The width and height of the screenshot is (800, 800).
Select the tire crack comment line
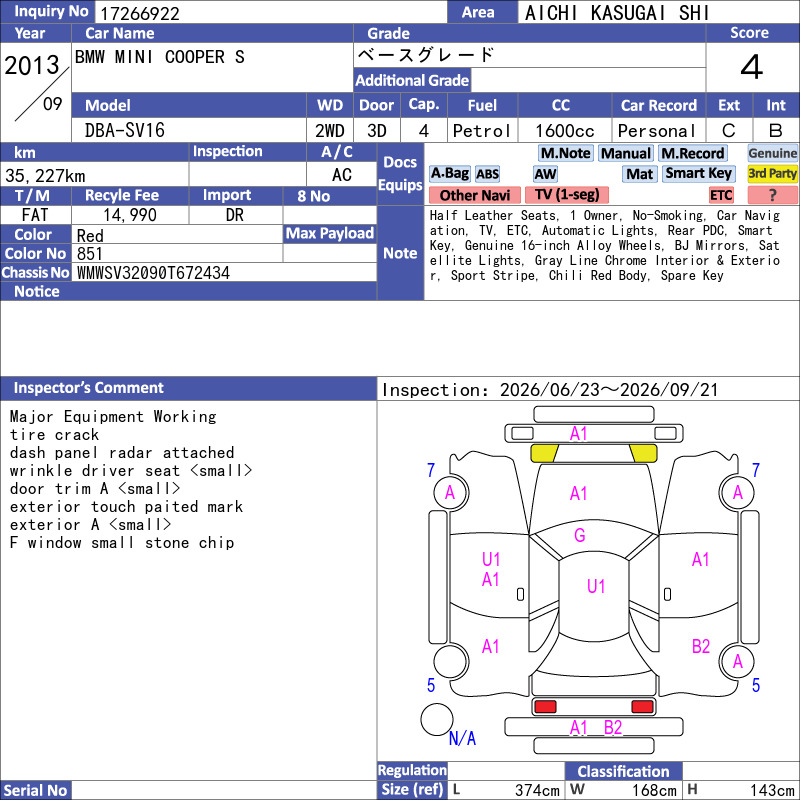(54, 435)
